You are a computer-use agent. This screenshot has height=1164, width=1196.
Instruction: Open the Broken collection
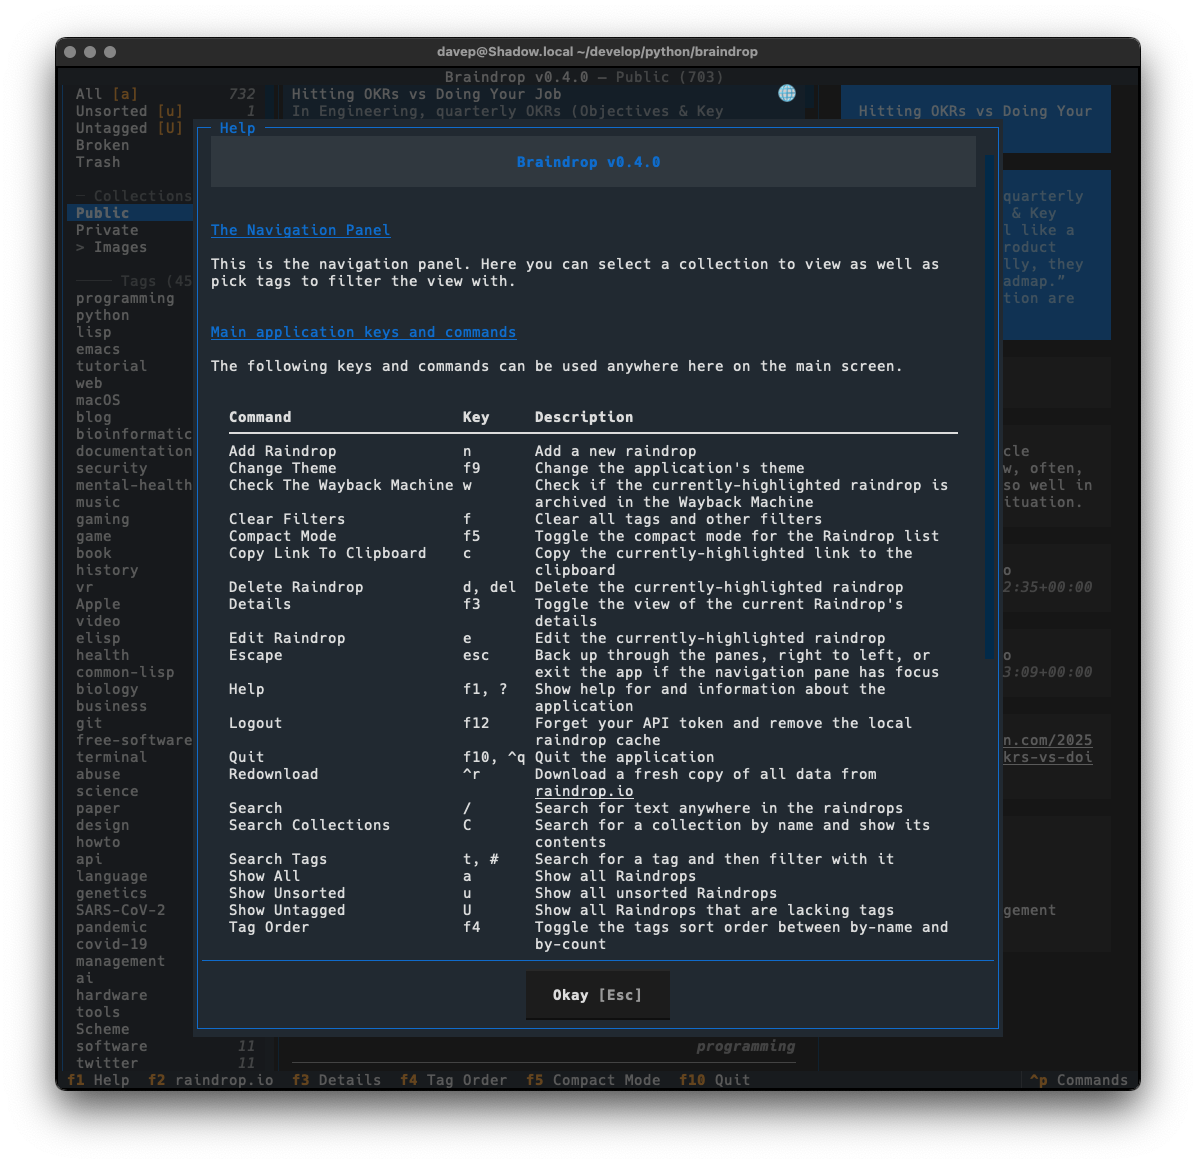pos(102,145)
